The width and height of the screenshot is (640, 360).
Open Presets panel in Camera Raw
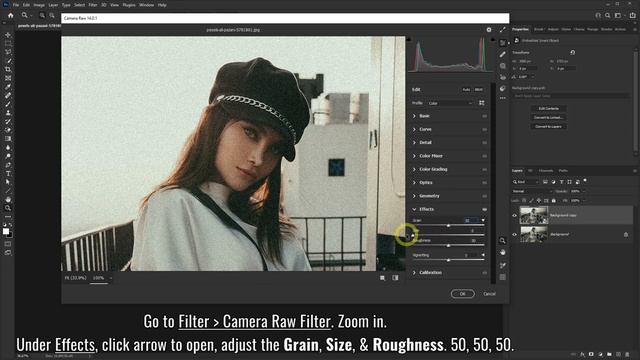(x=502, y=88)
